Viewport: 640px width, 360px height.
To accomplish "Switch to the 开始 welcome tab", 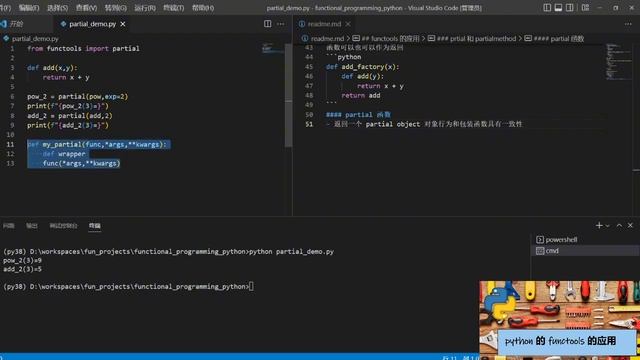I will (x=16, y=24).
